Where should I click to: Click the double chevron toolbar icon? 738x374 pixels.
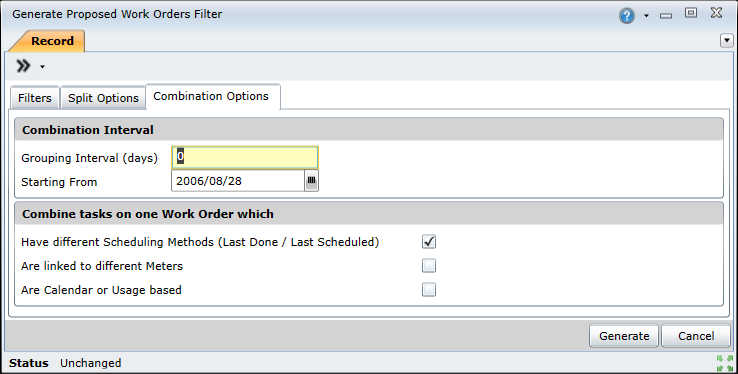(23, 66)
